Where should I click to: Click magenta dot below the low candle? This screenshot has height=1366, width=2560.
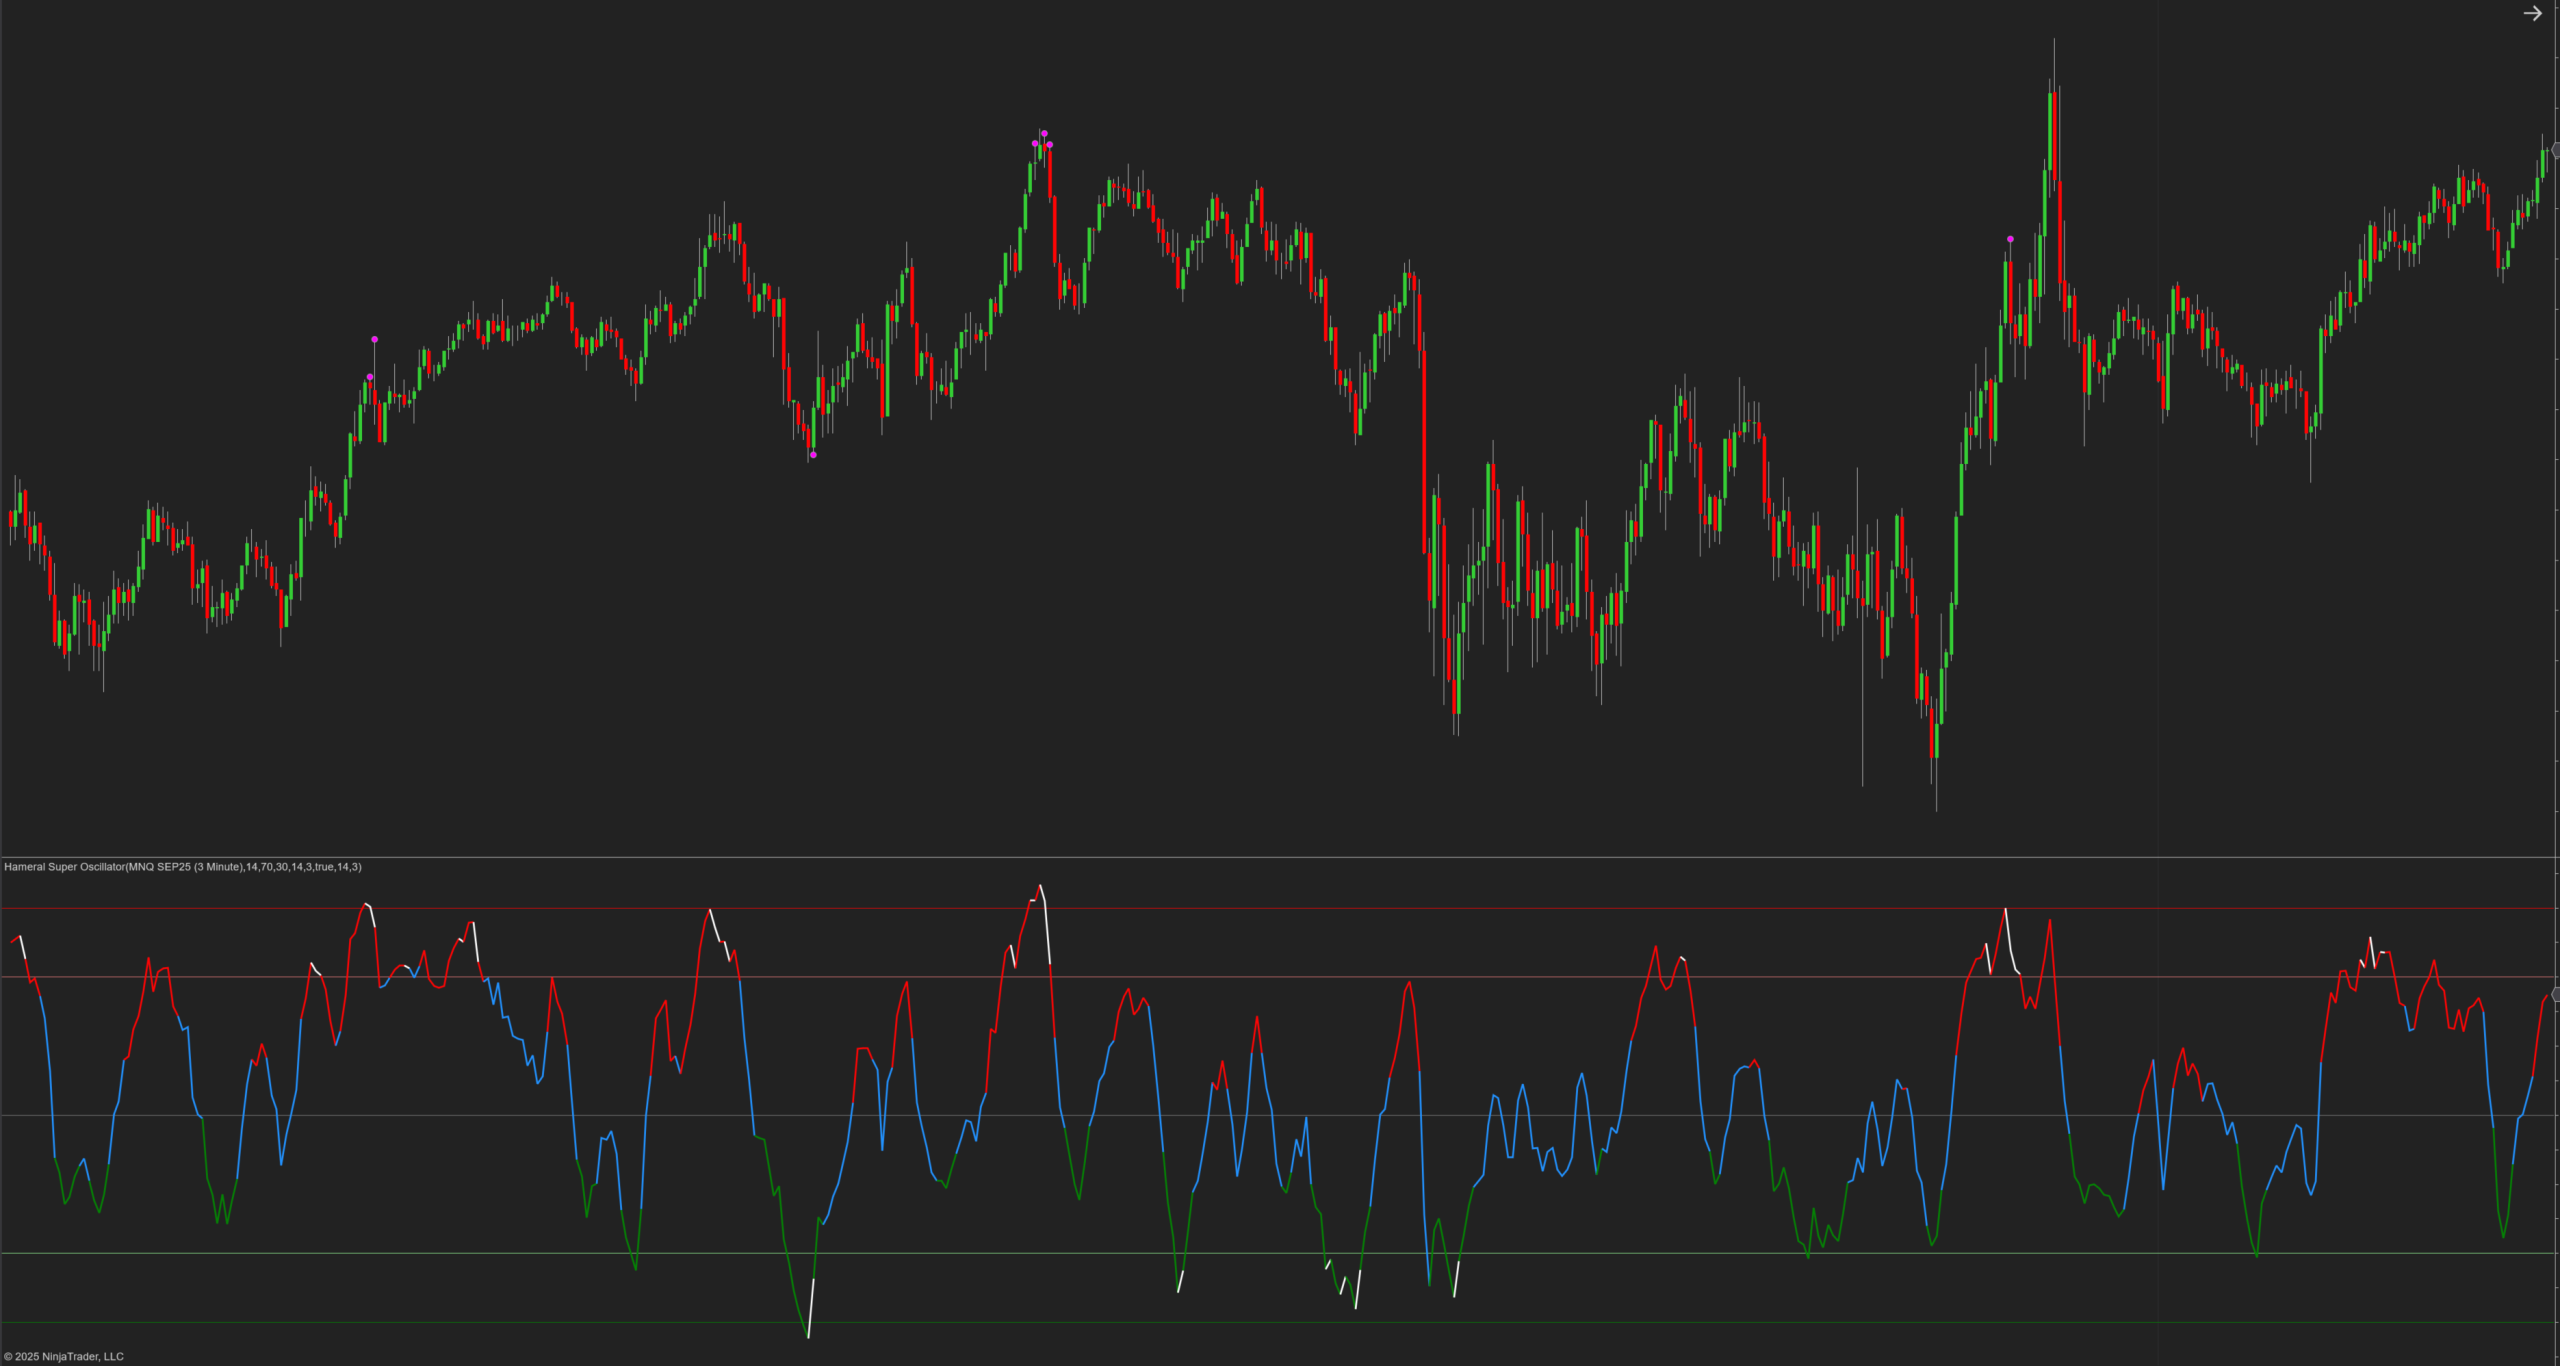813,455
